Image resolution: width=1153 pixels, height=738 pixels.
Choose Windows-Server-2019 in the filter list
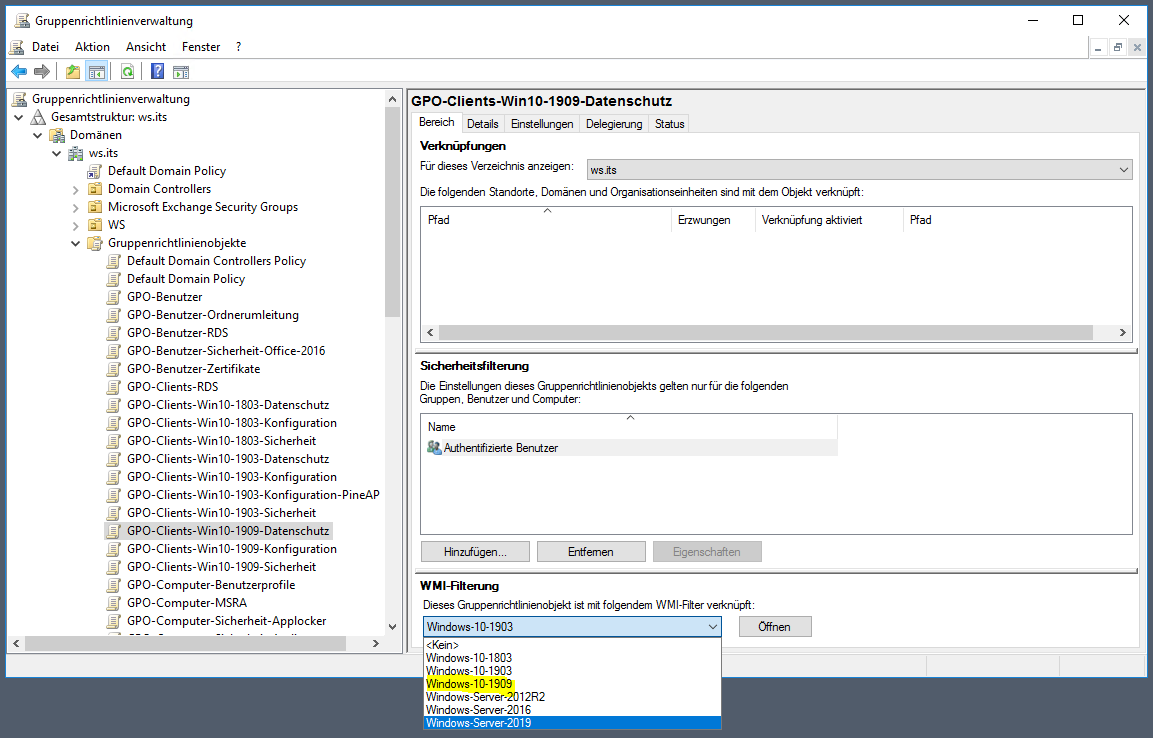(x=572, y=723)
